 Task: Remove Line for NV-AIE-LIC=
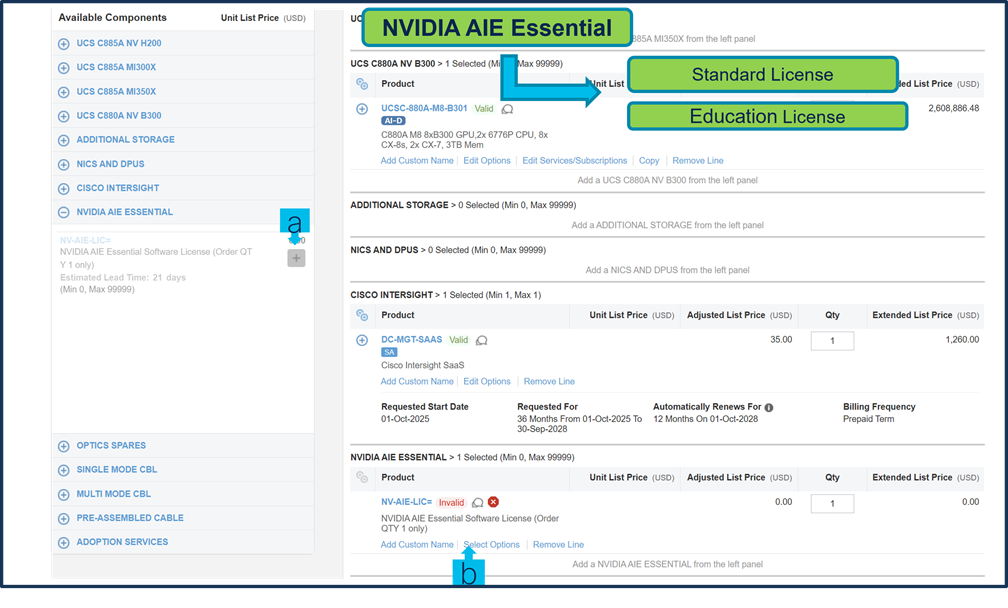(558, 545)
